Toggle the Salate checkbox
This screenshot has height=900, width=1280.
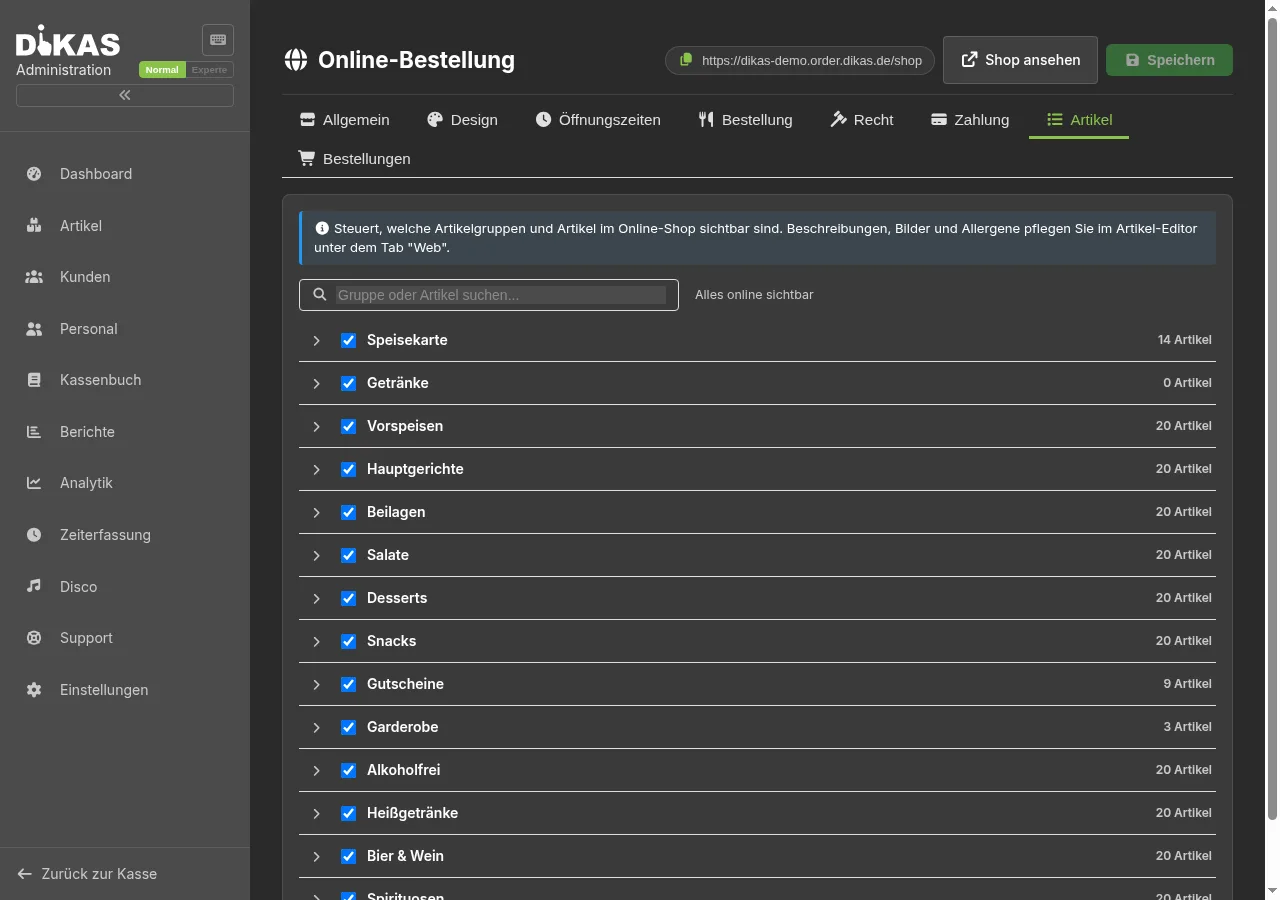tap(348, 555)
